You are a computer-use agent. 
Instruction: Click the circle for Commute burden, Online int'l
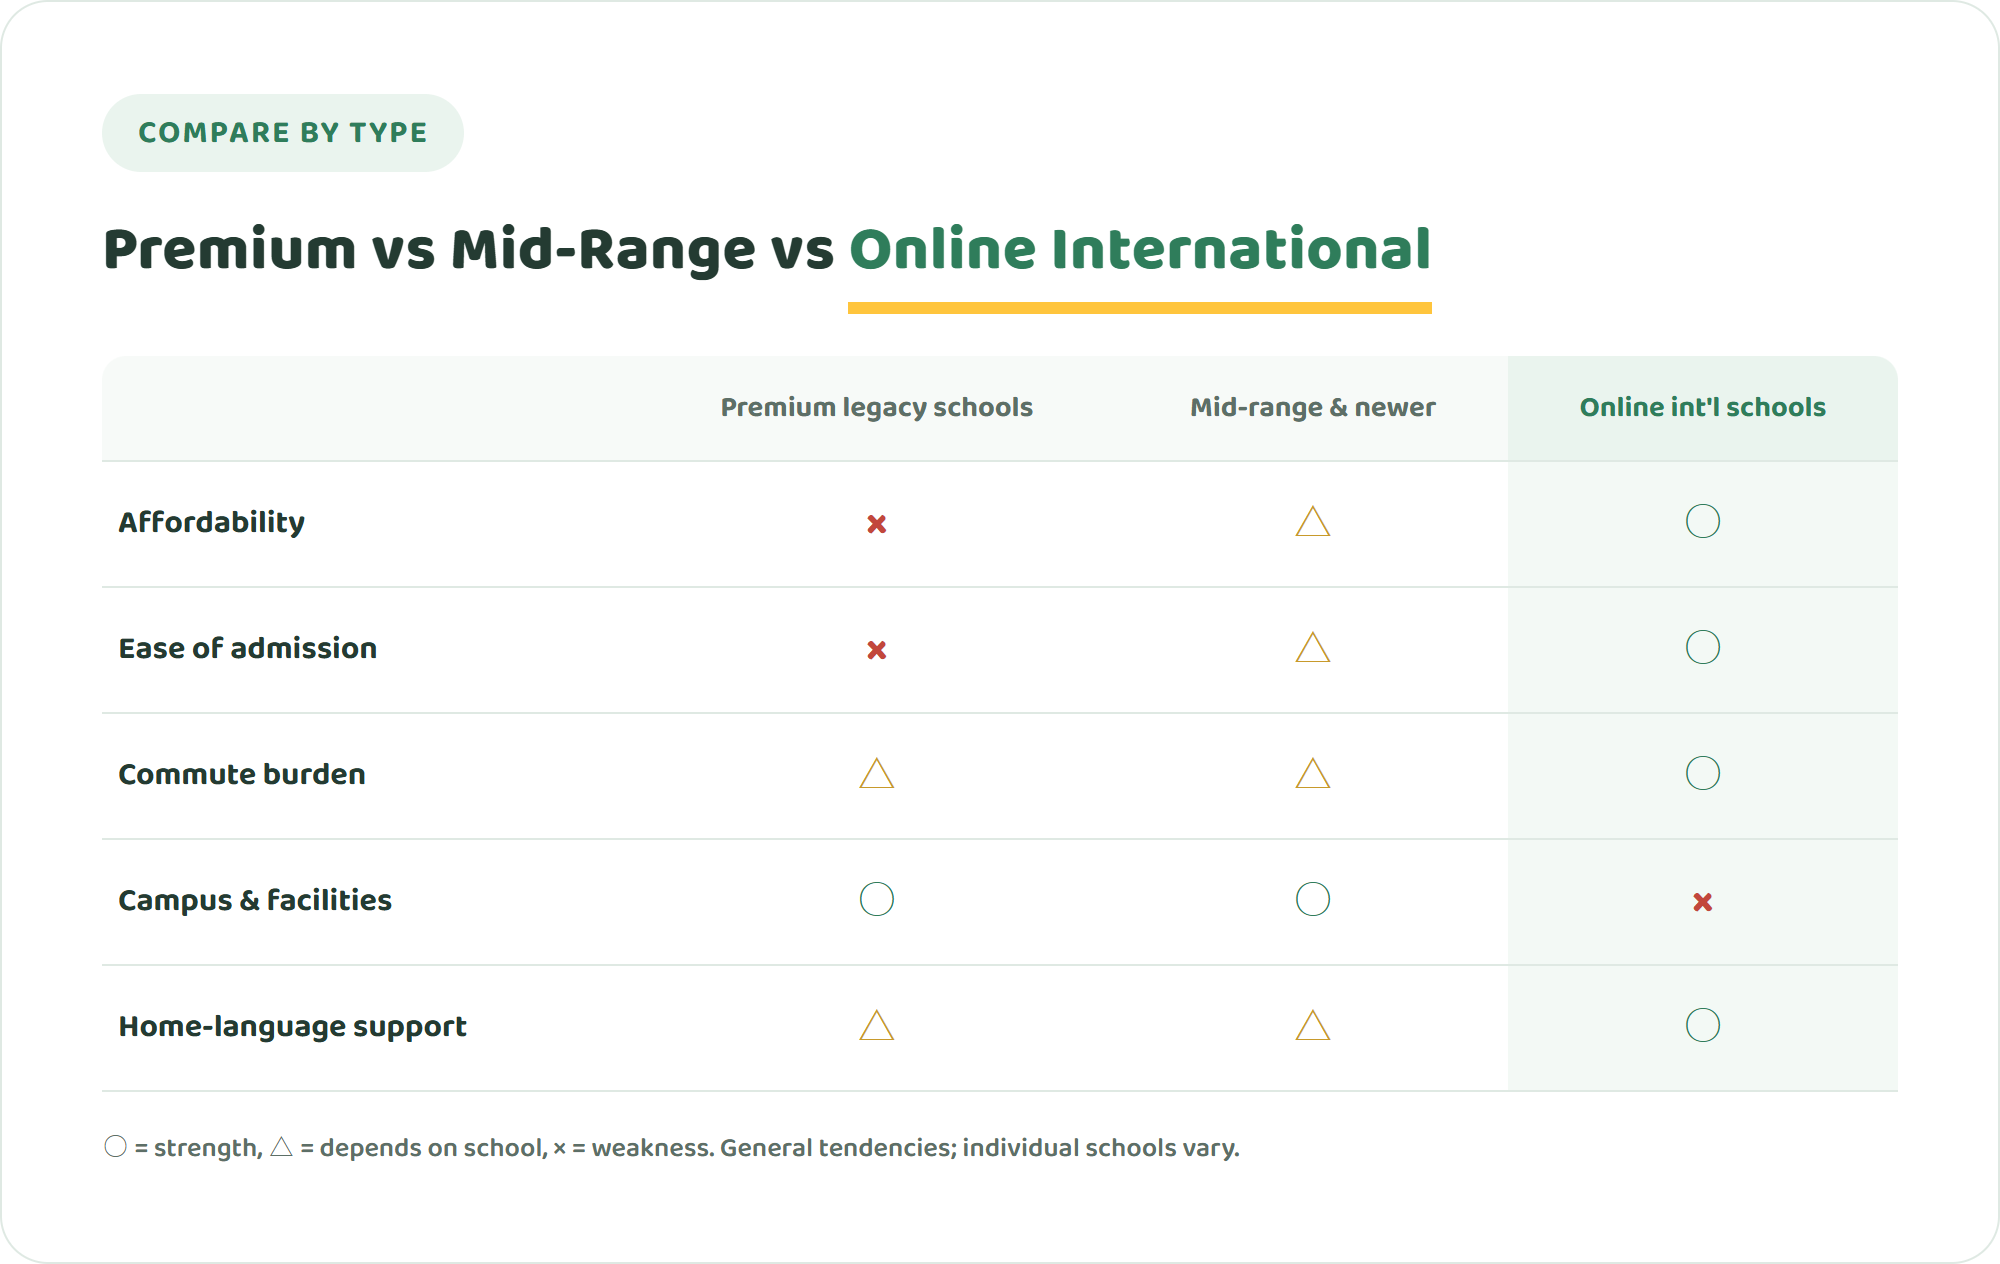click(x=1703, y=773)
